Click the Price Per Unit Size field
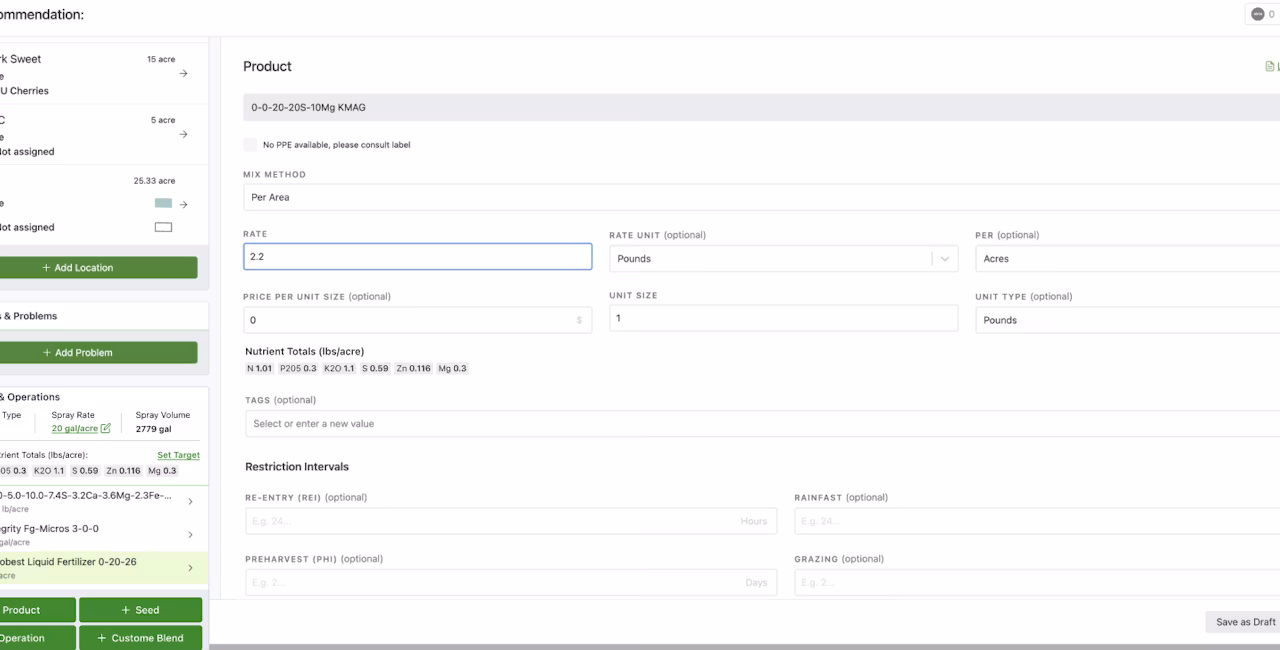The height and width of the screenshot is (650, 1280). click(x=417, y=320)
